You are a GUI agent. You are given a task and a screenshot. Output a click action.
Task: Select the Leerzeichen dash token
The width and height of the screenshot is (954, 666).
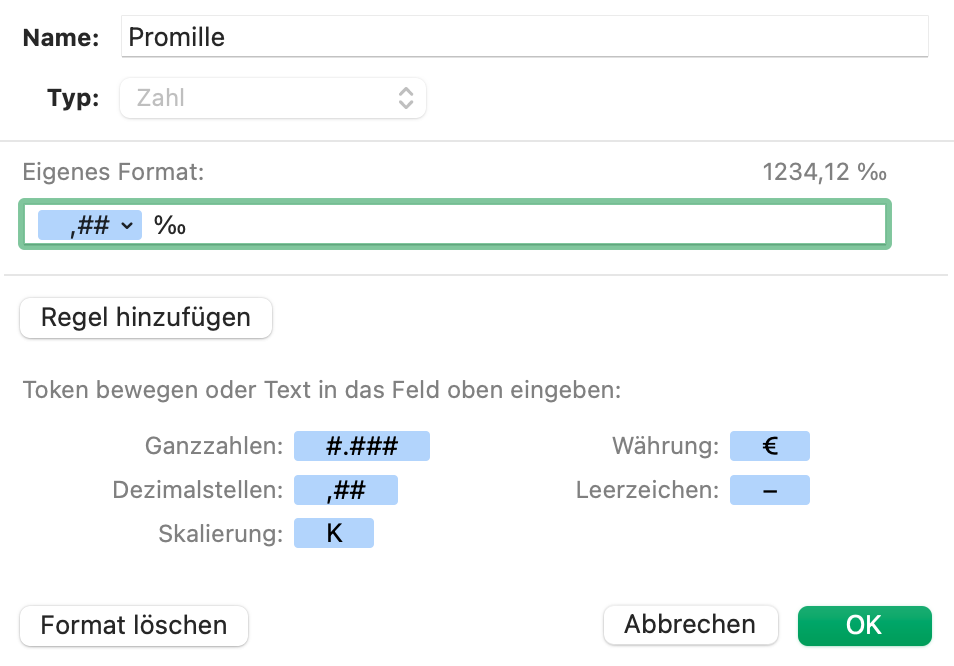point(769,490)
